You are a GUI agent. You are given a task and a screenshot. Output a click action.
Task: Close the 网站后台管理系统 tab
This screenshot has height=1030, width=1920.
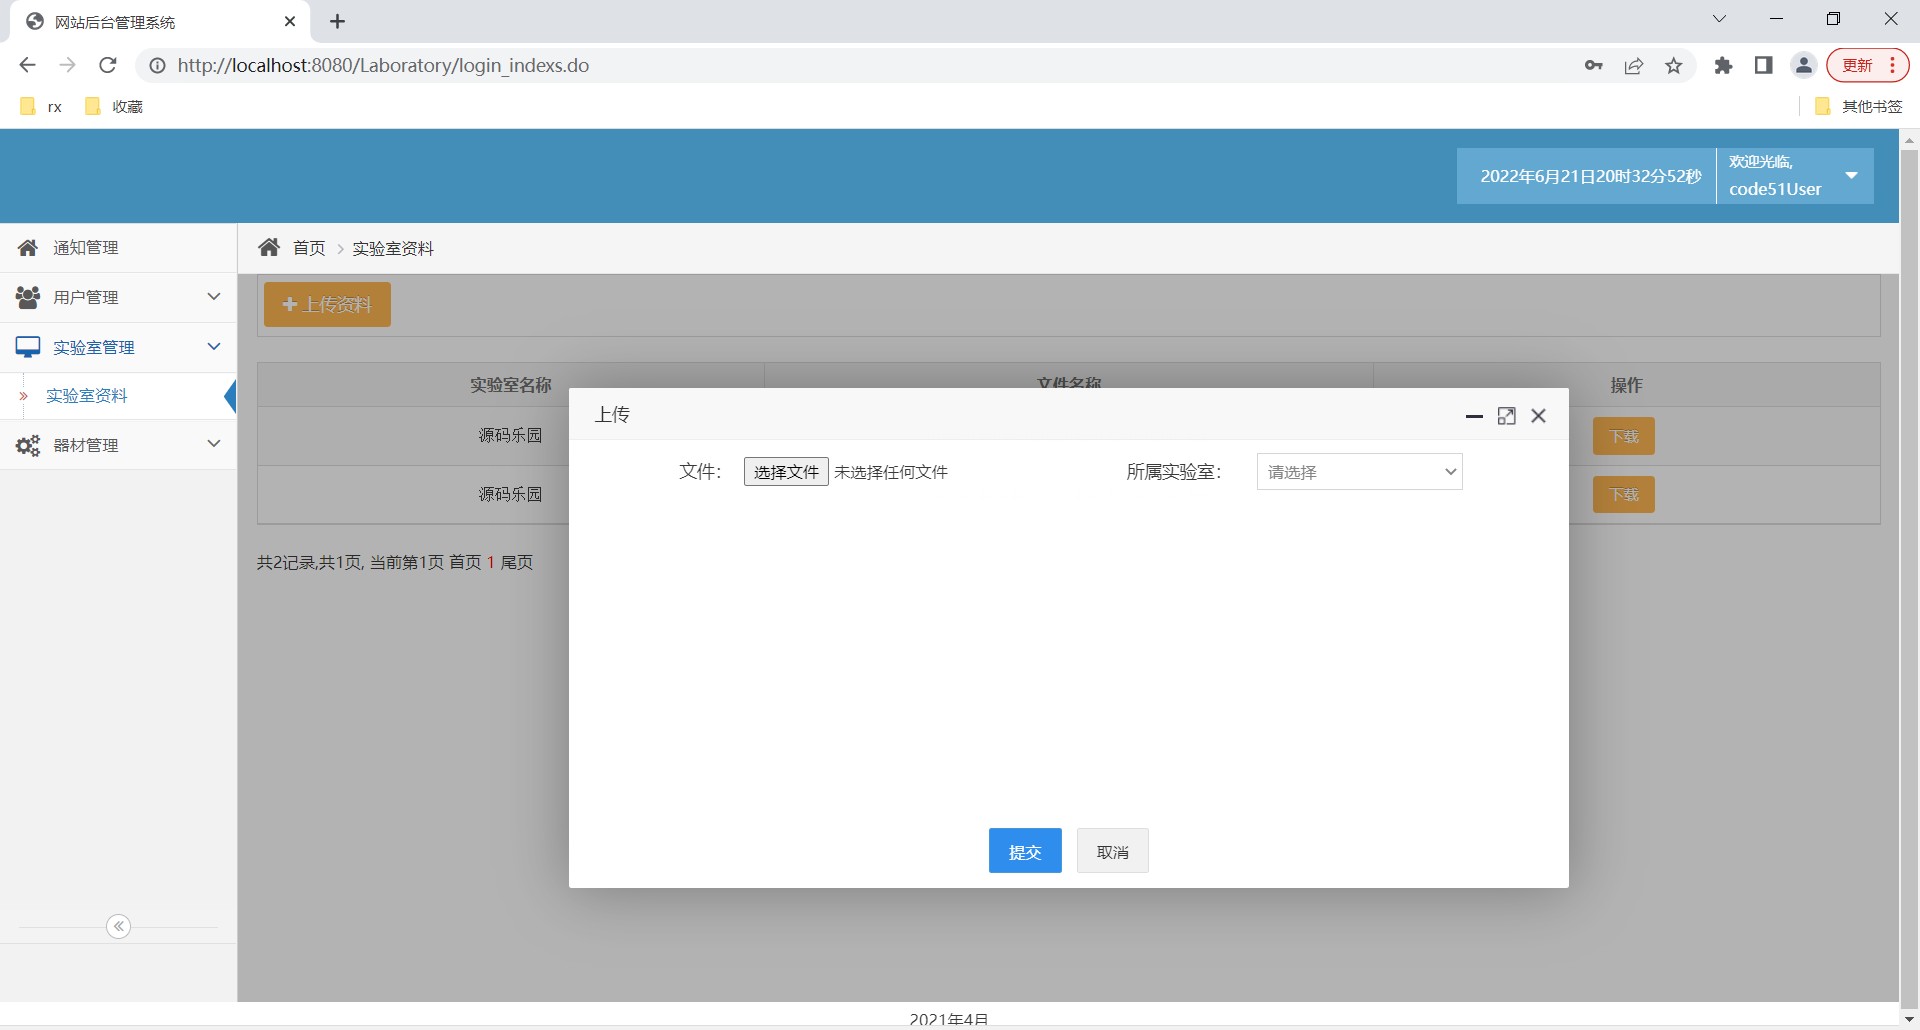[290, 21]
